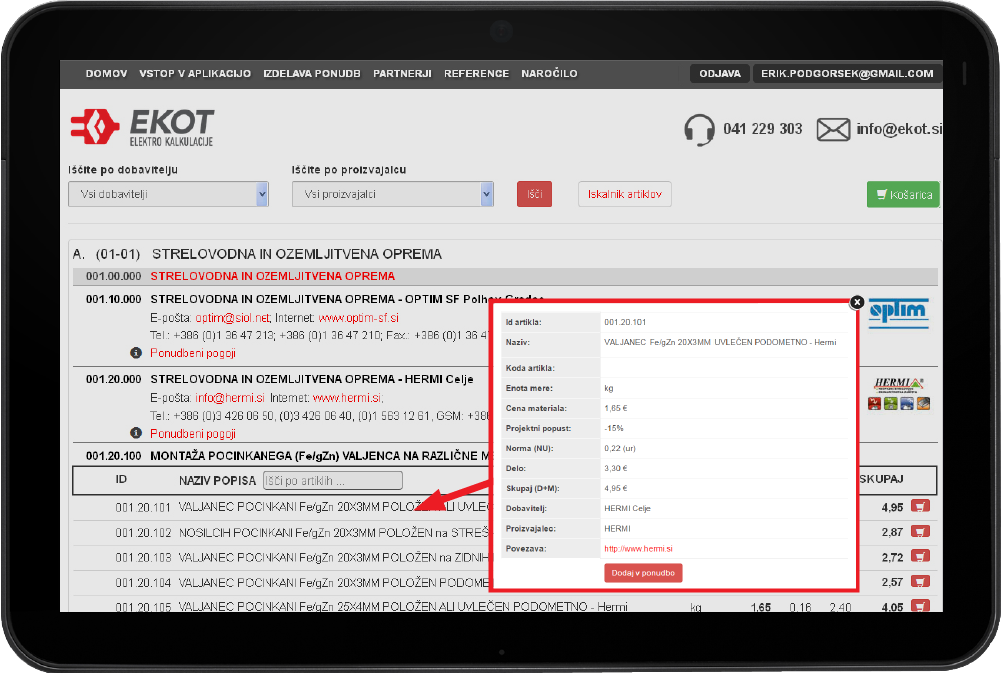Add the 4,05 row item to cart
This screenshot has height=673, width=1002.
(x=920, y=605)
